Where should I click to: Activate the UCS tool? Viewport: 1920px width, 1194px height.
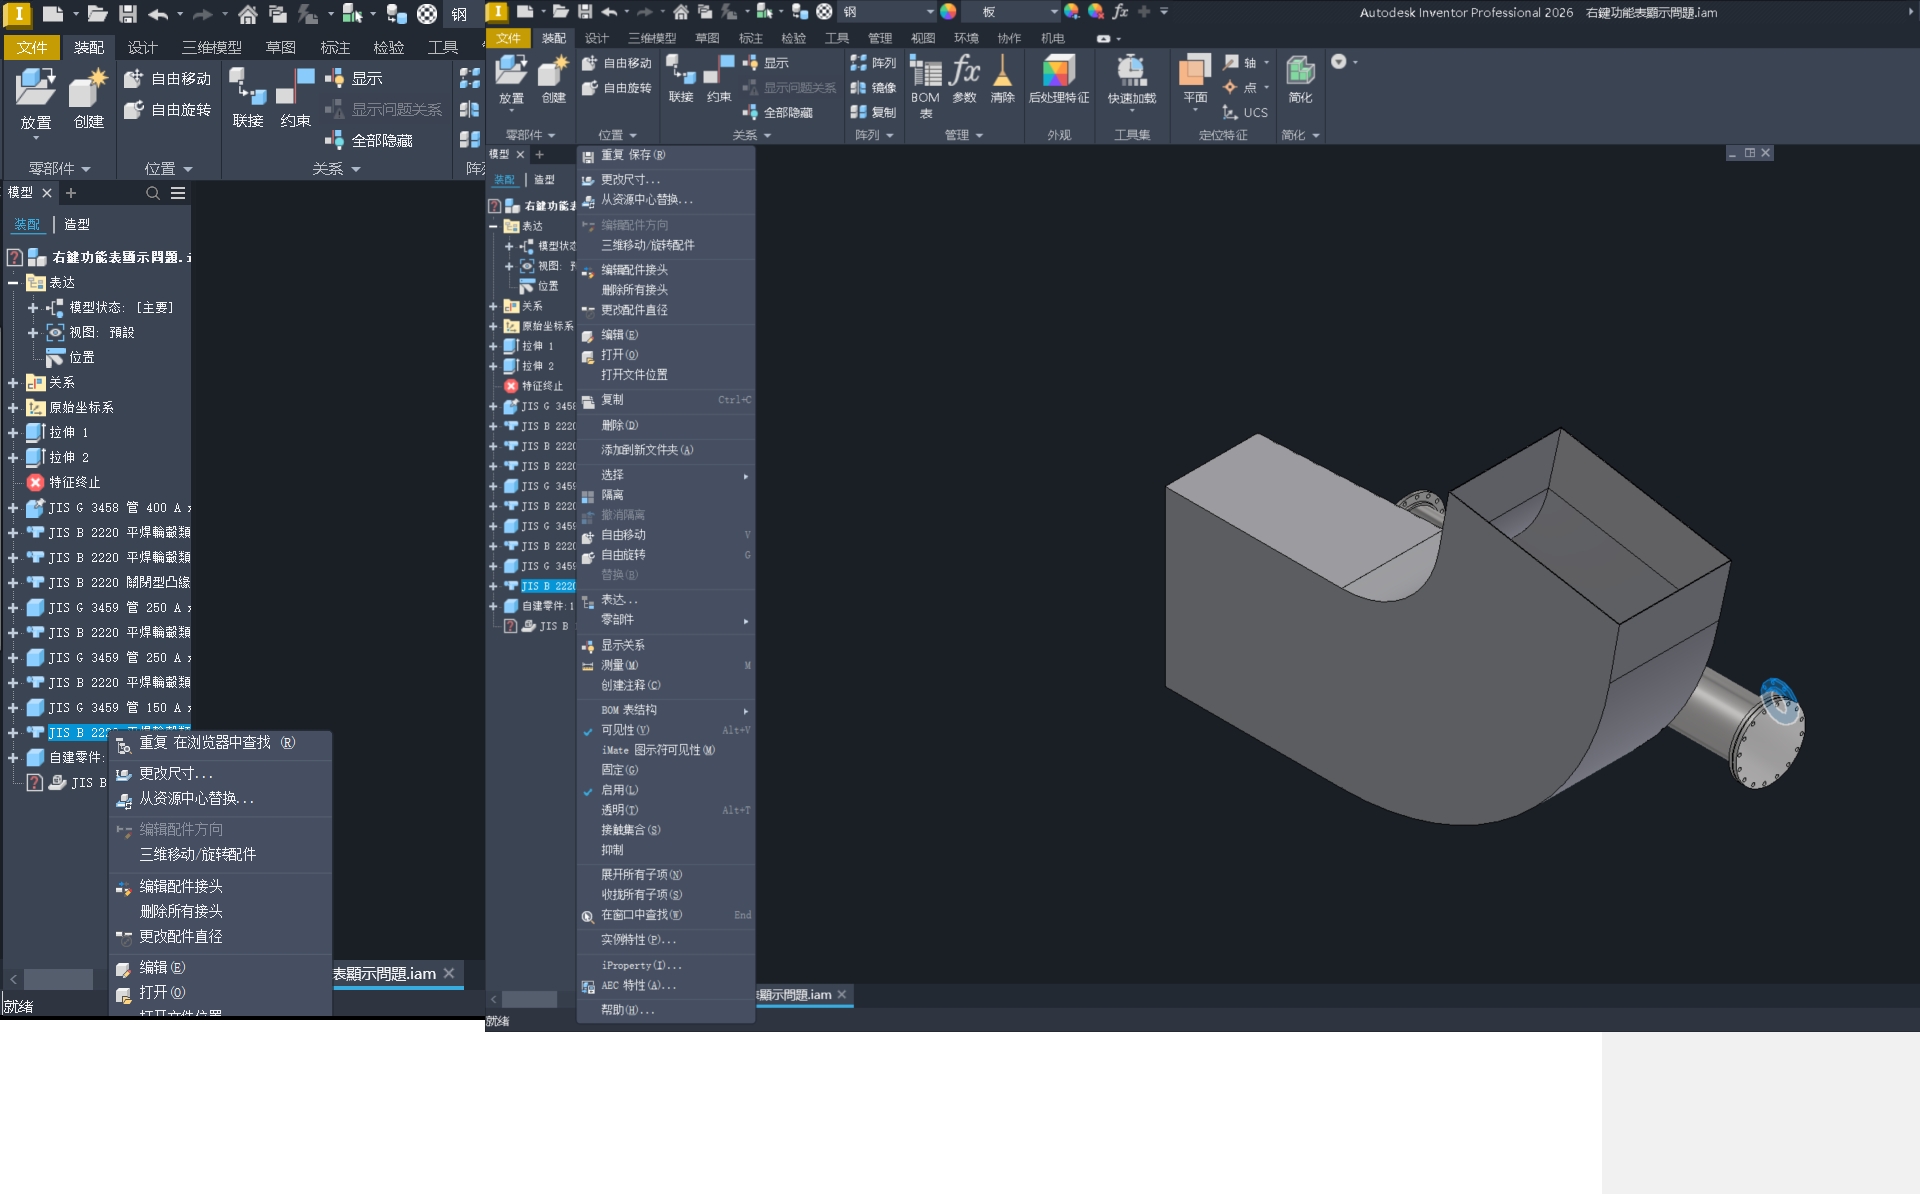tap(1245, 112)
